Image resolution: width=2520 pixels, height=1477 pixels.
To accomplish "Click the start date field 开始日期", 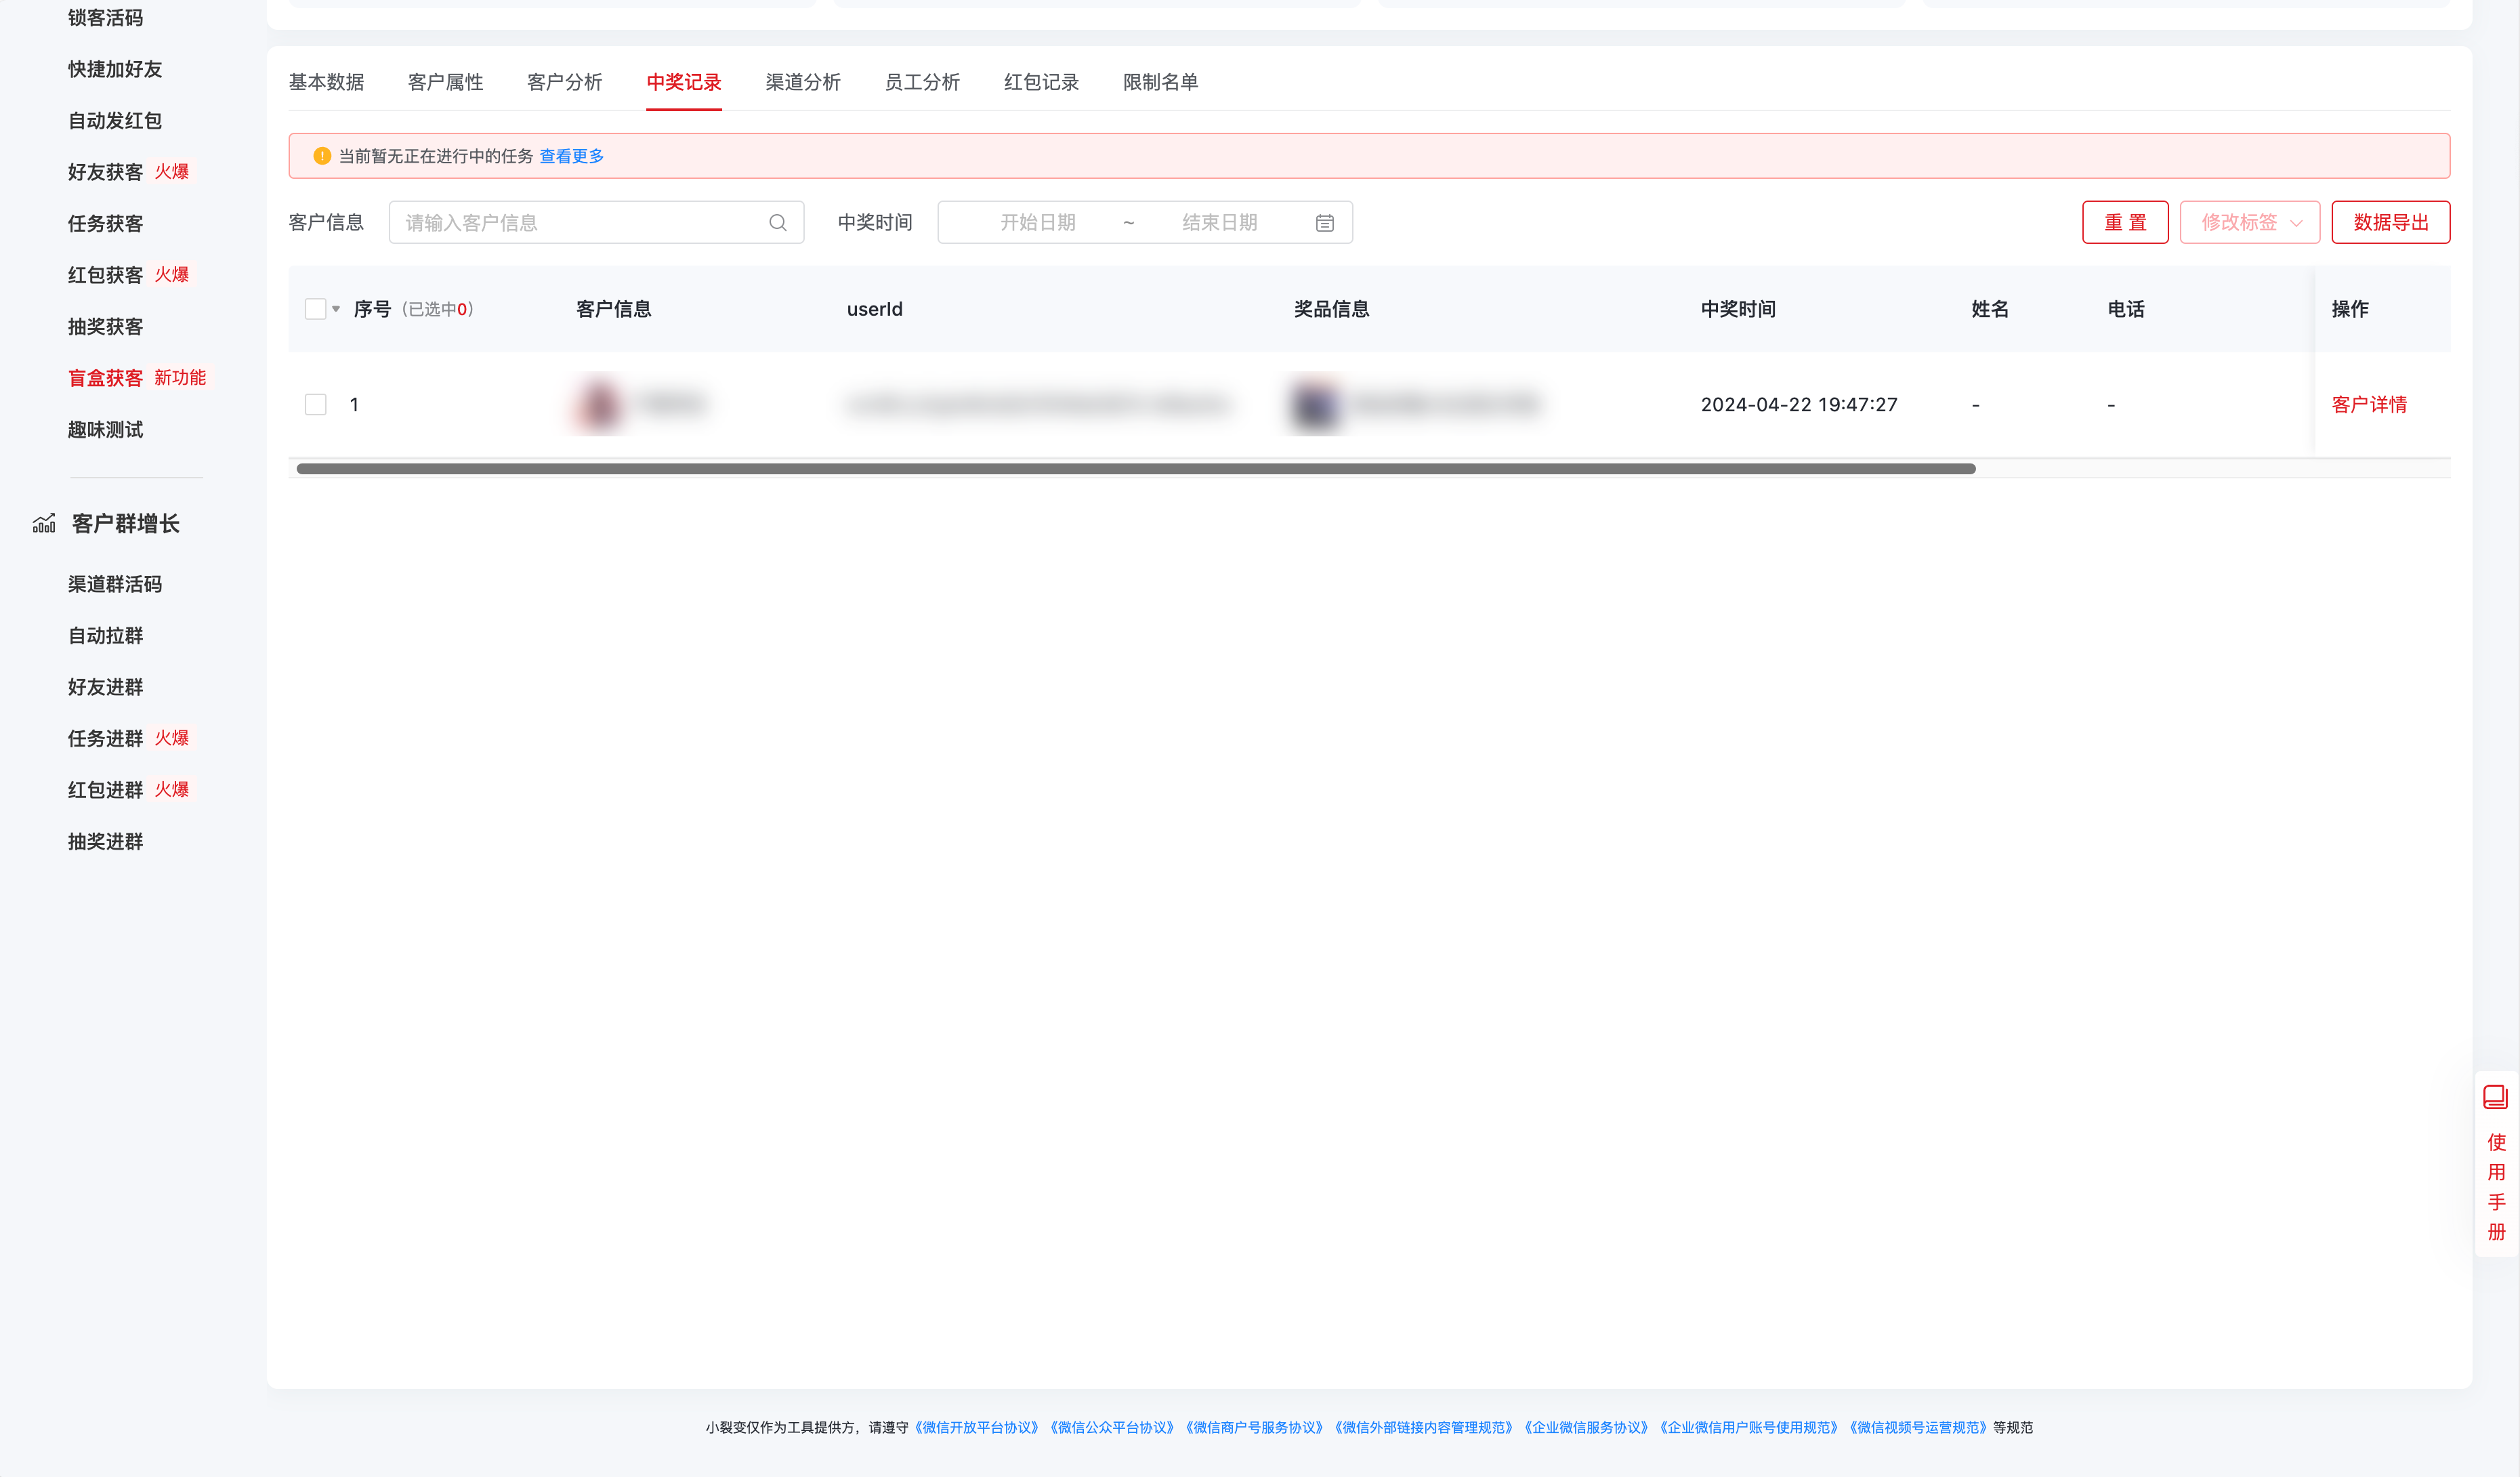I will click(1040, 222).
